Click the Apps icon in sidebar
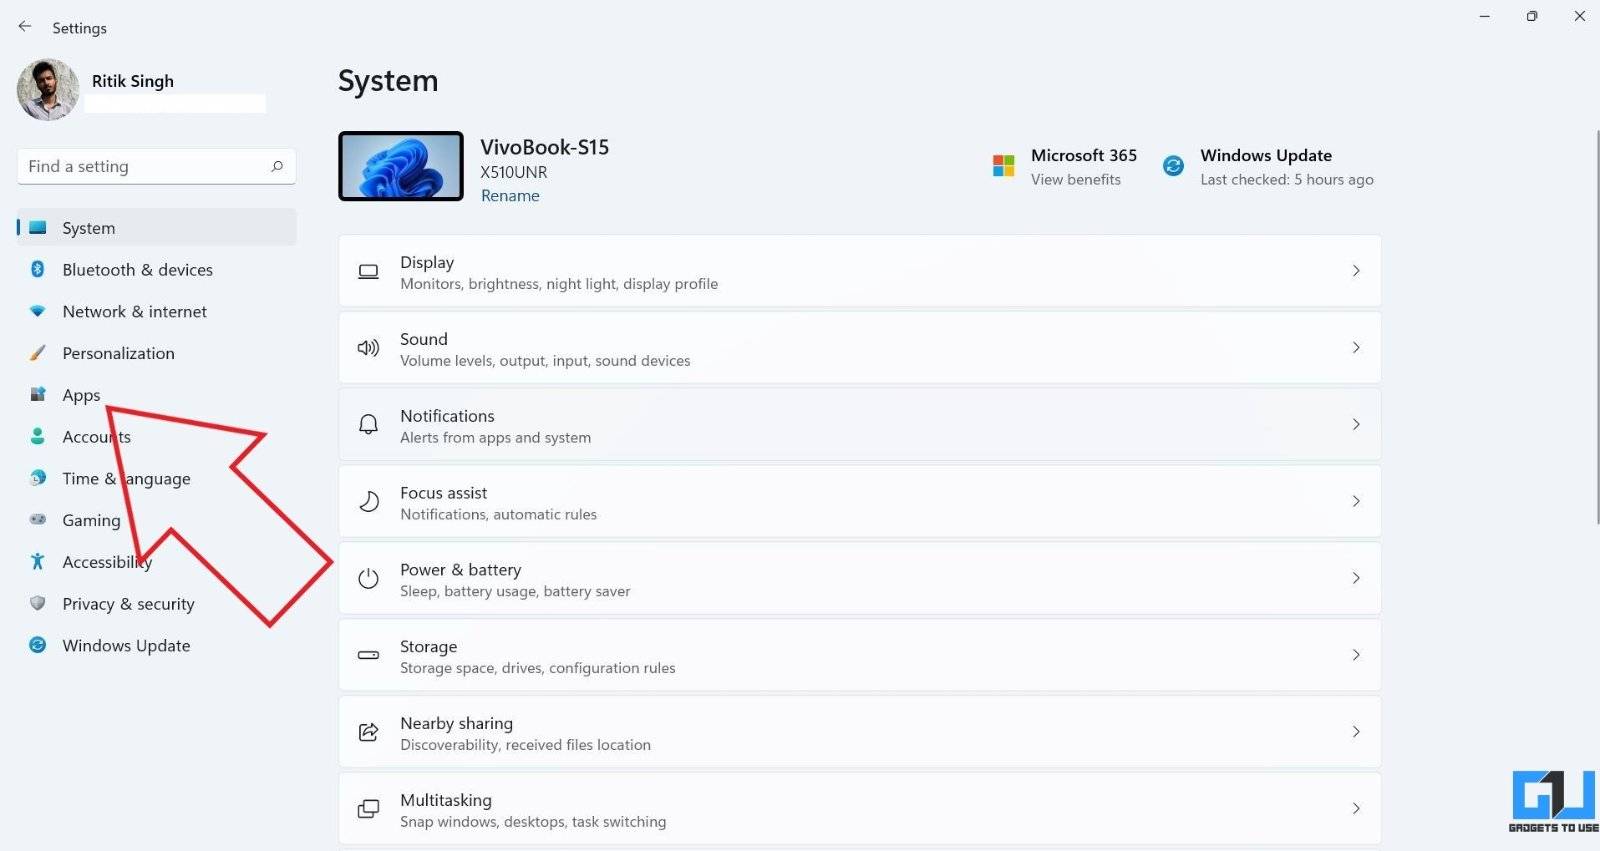The image size is (1600, 851). [x=38, y=394]
